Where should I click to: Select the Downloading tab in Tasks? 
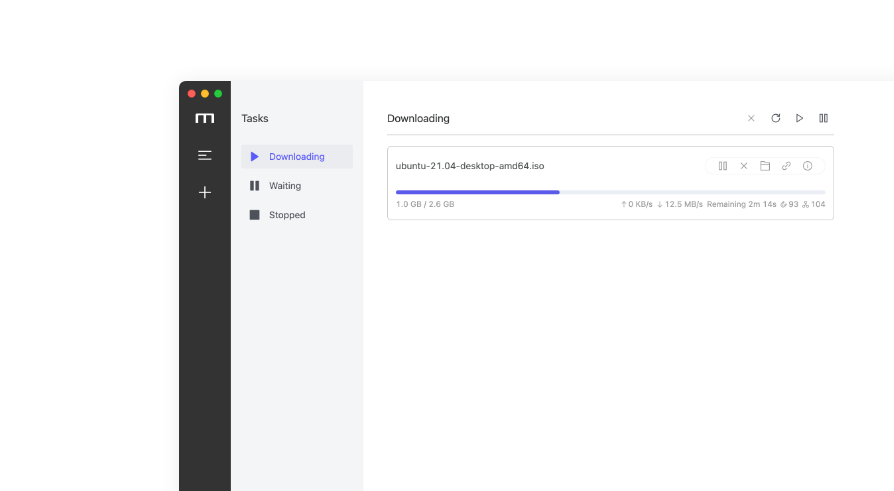296,157
